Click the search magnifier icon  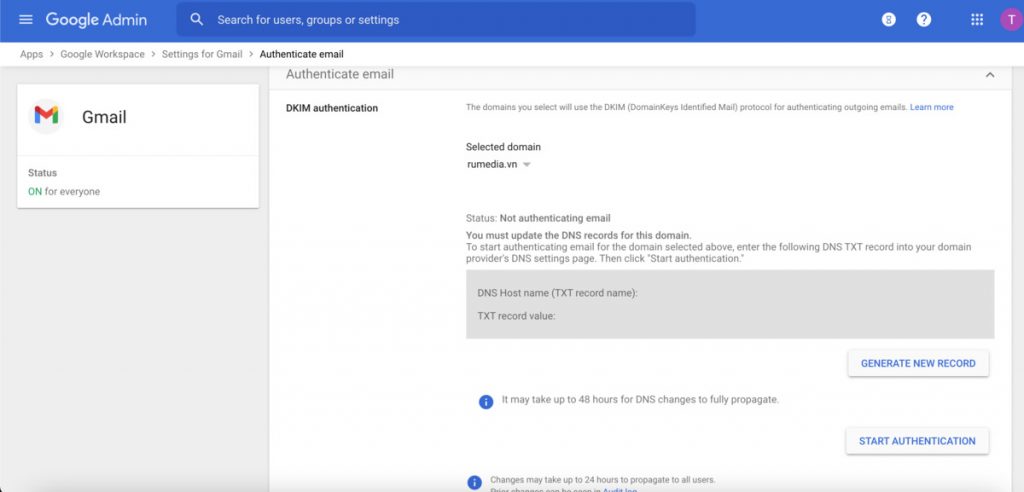click(x=197, y=20)
